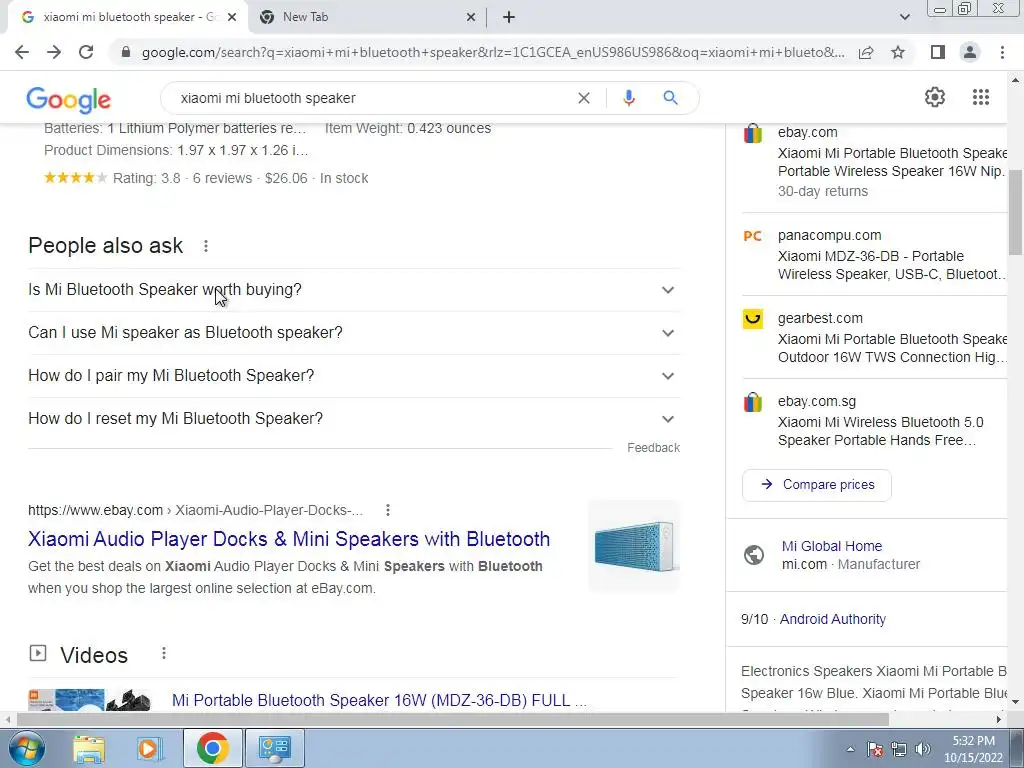The height and width of the screenshot is (768, 1024).
Task: Open Mi Global Home link
Action: pyautogui.click(x=831, y=546)
